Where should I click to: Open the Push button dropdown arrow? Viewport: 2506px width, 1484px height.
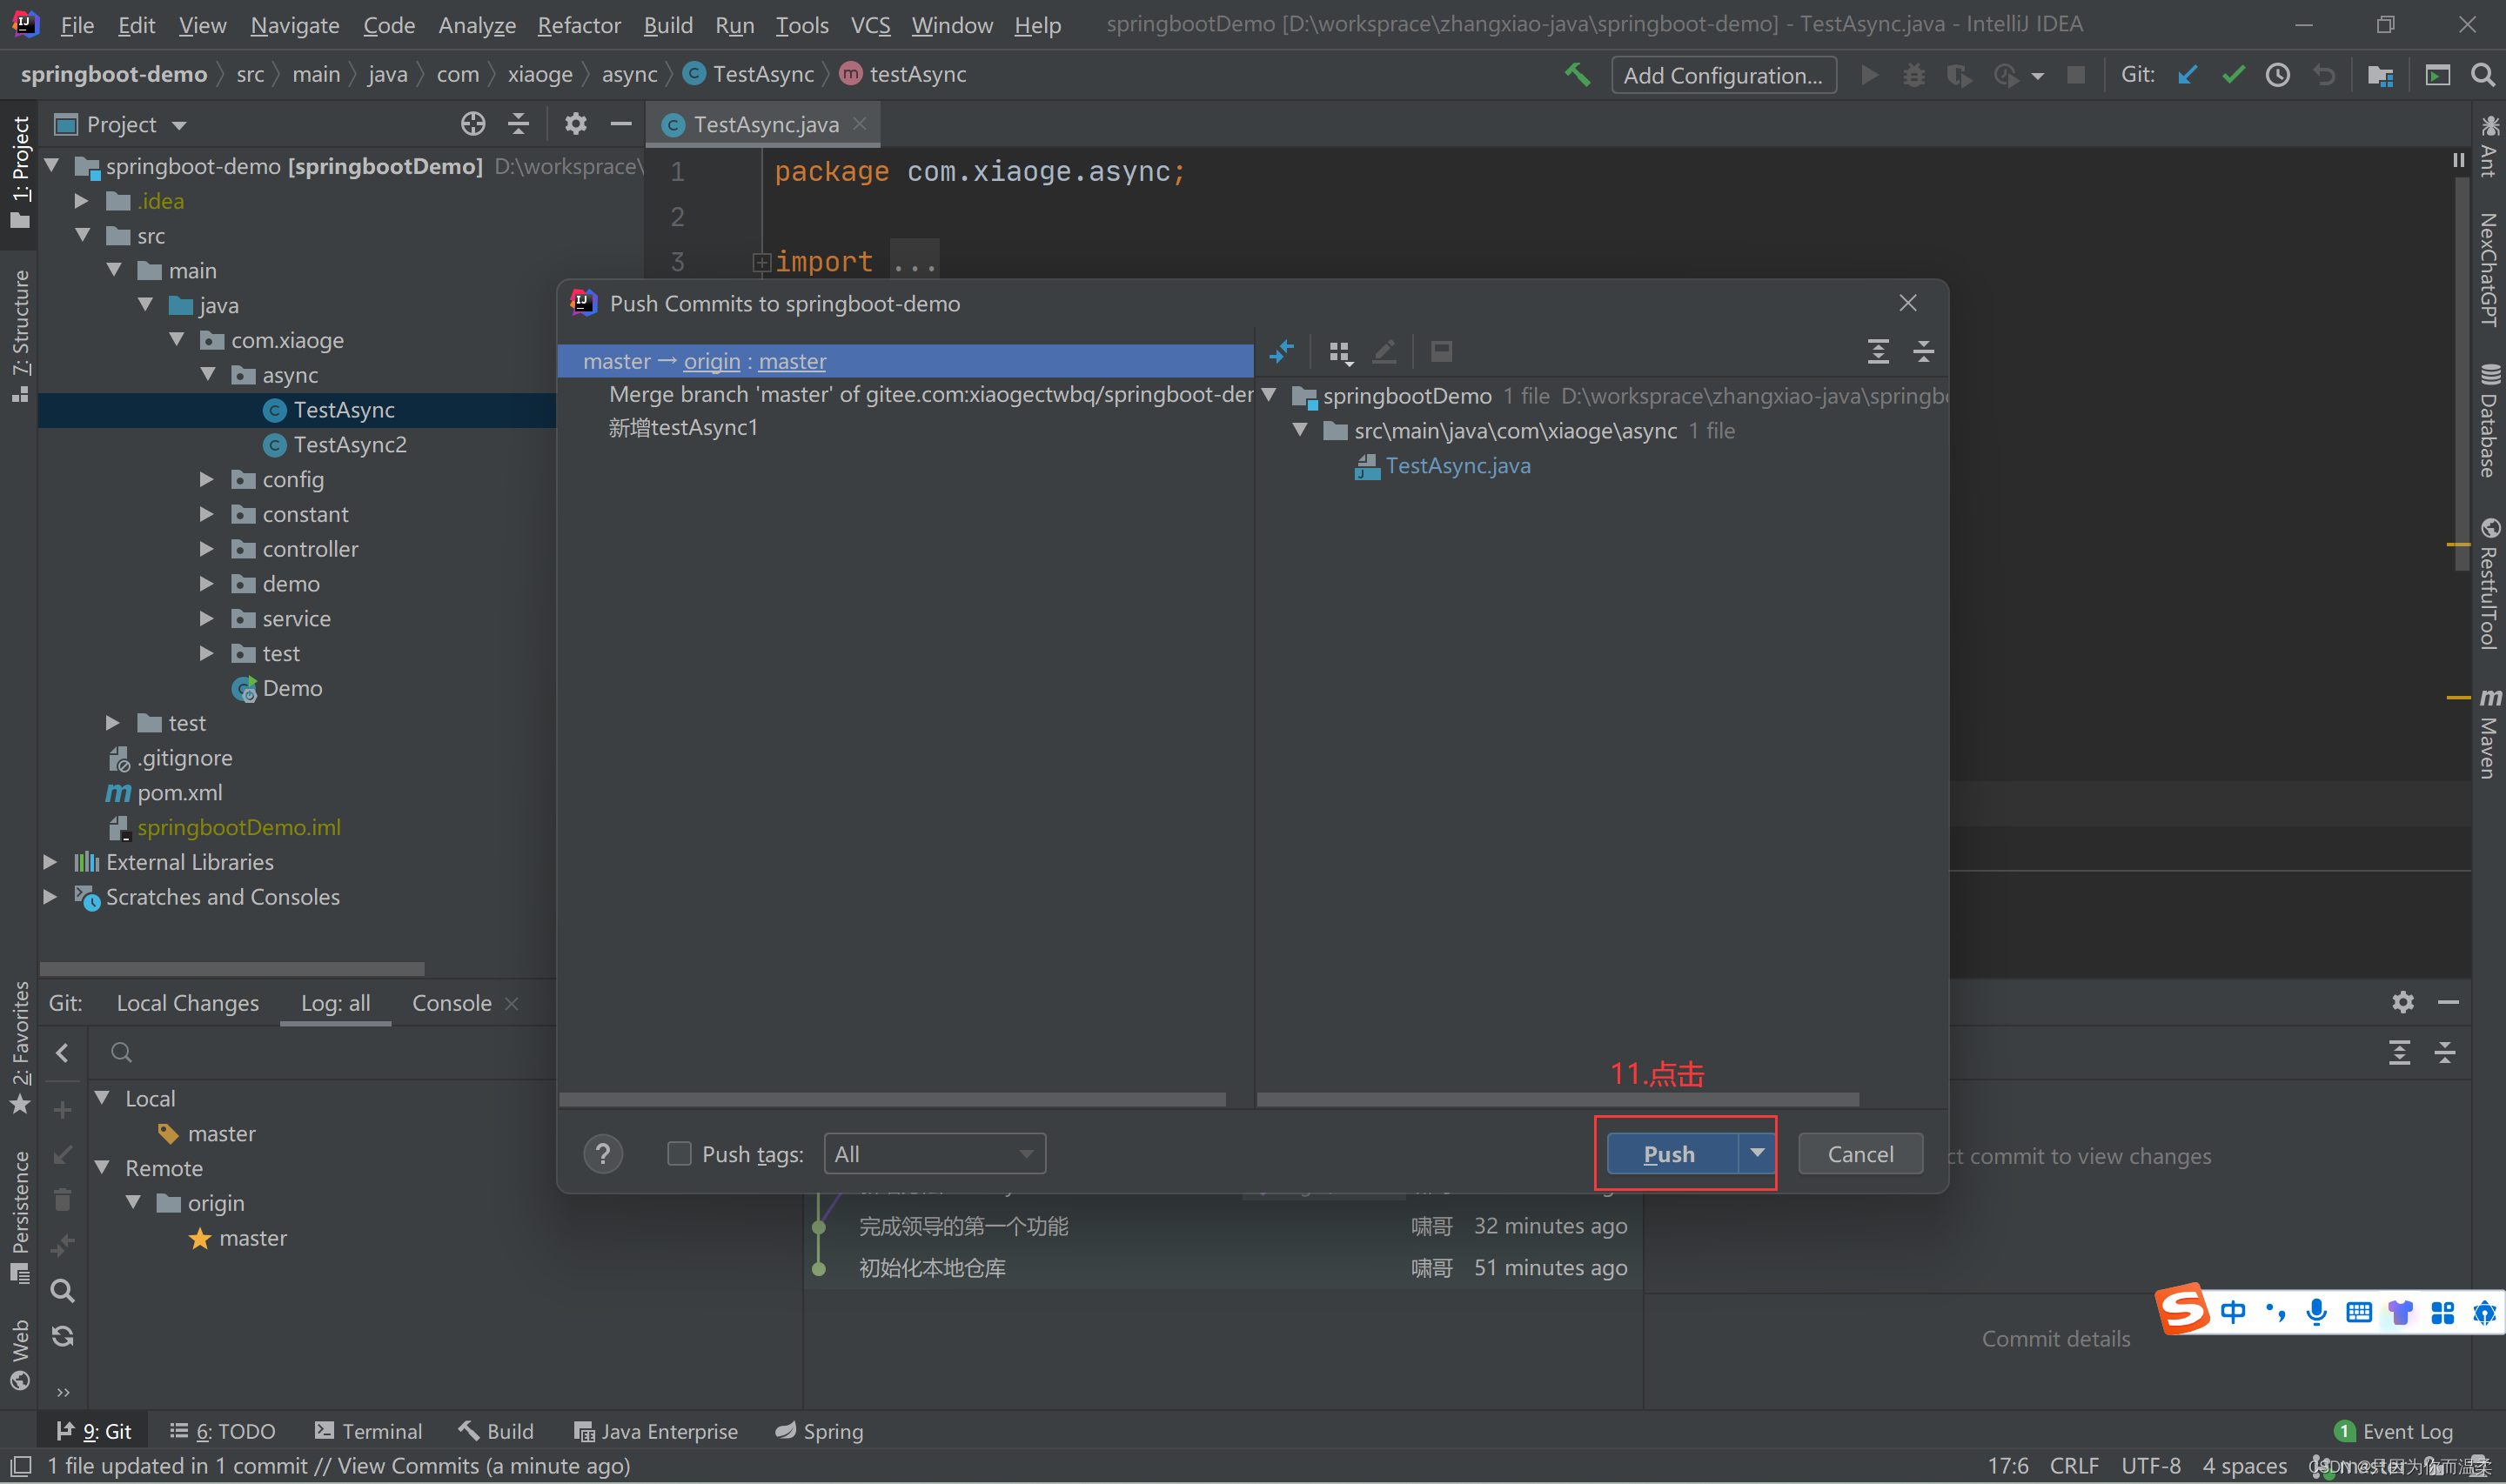(x=1757, y=1153)
